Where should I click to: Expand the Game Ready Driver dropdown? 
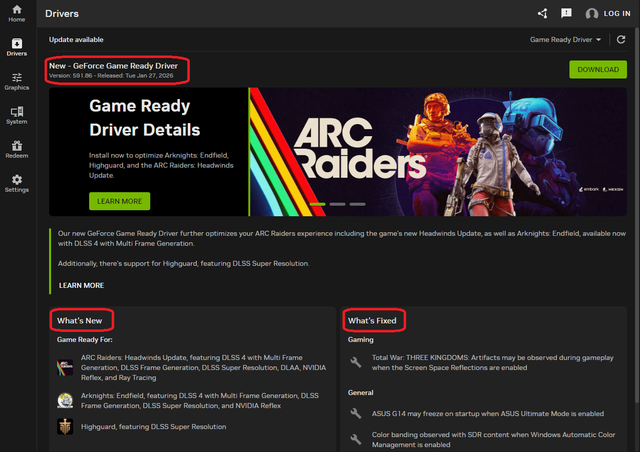click(565, 40)
